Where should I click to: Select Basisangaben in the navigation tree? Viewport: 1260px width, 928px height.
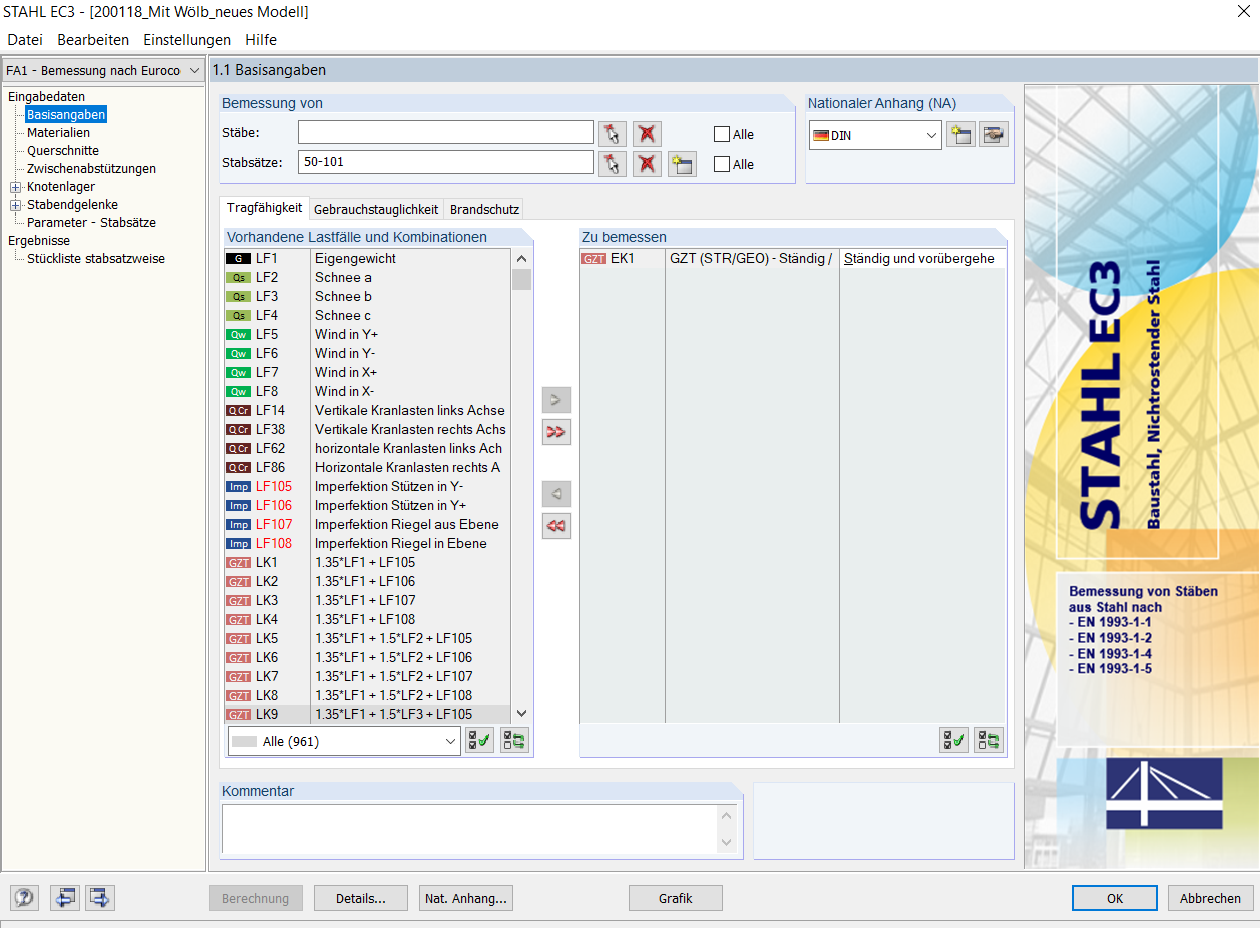(x=66, y=115)
